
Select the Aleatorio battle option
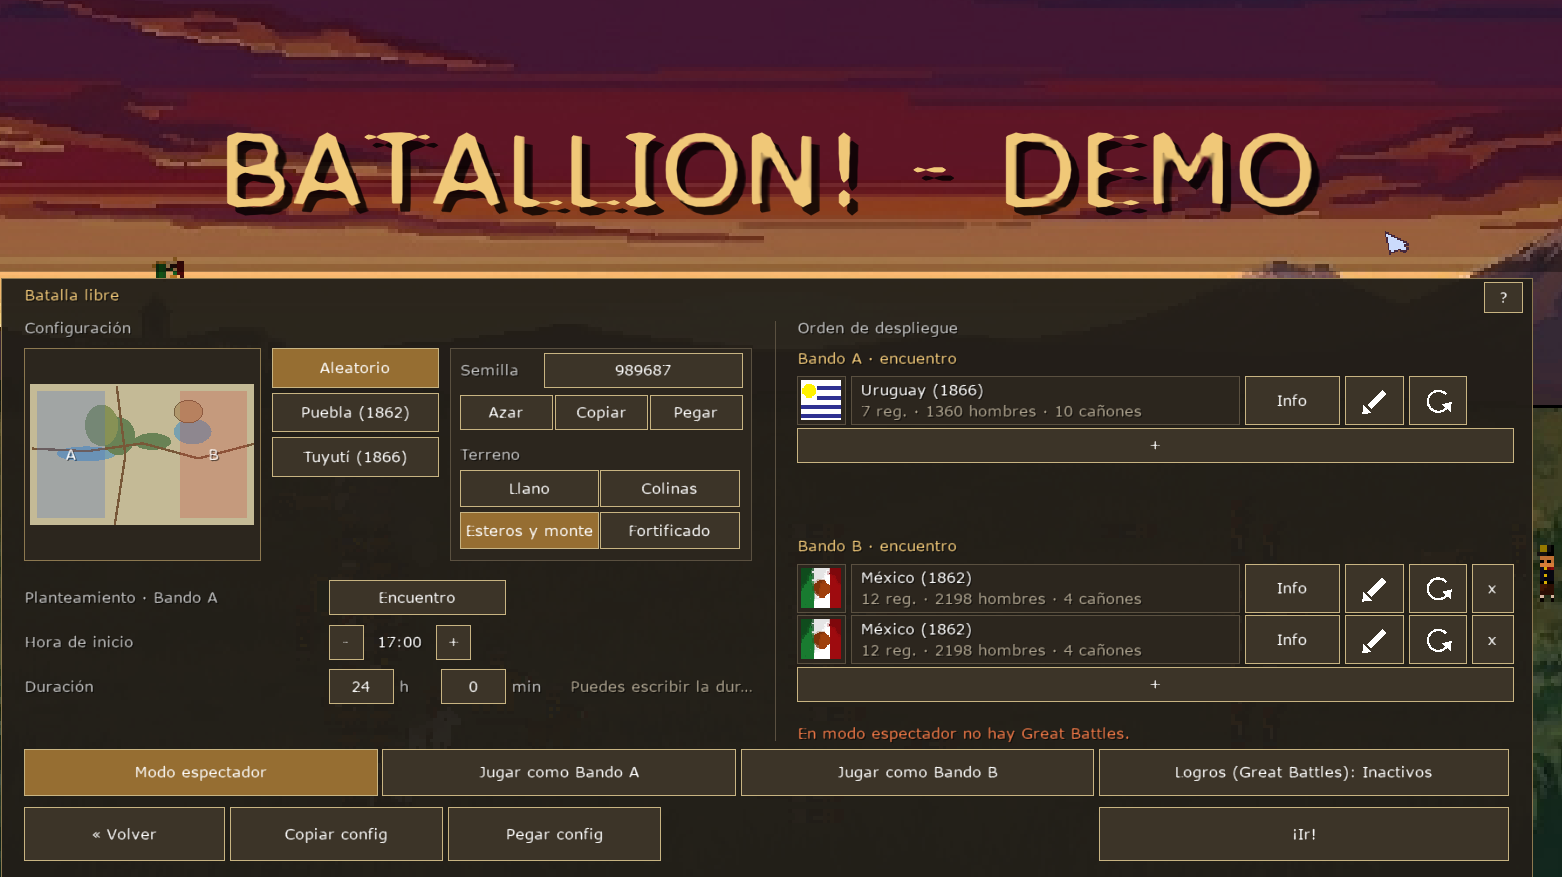[355, 368]
